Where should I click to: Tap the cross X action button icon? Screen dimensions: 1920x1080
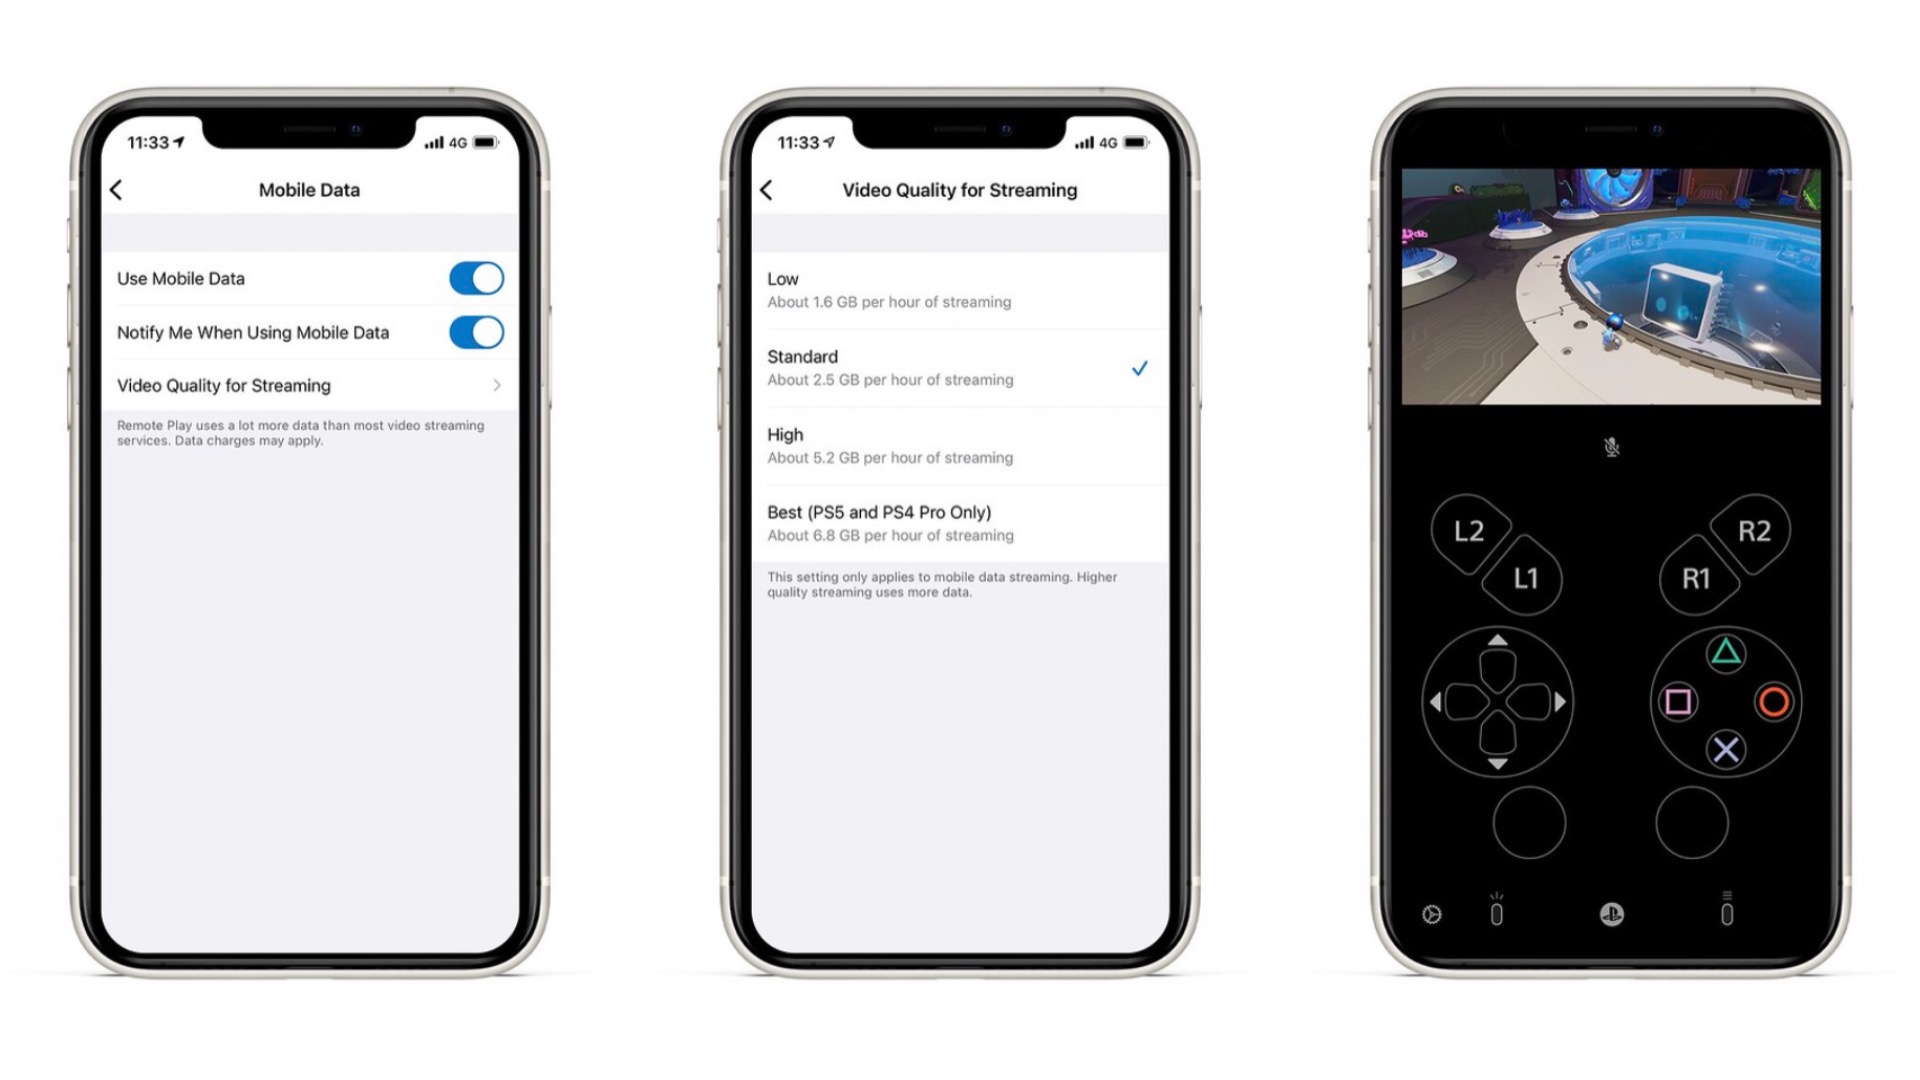point(1722,748)
